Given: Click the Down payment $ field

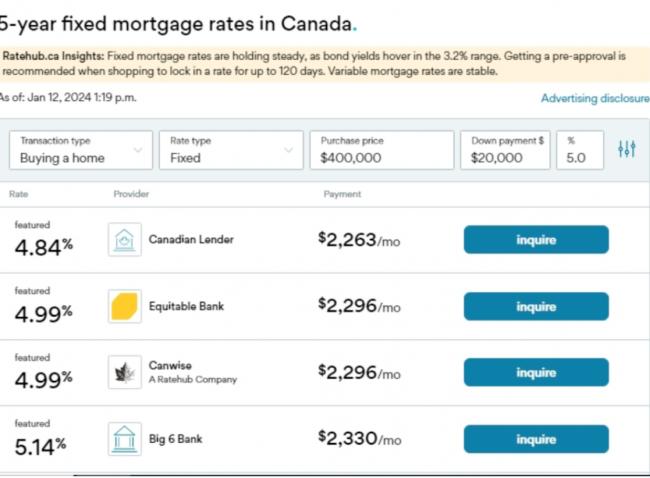Looking at the screenshot, I should 507,150.
